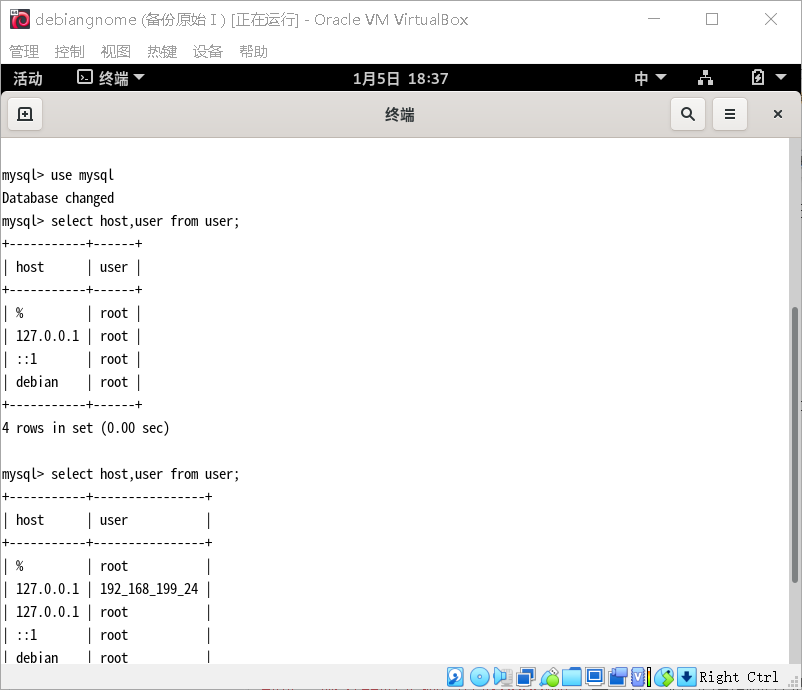Screen dimensions: 802x690
Task: Open the terminal hamburger menu
Action: 730,114
